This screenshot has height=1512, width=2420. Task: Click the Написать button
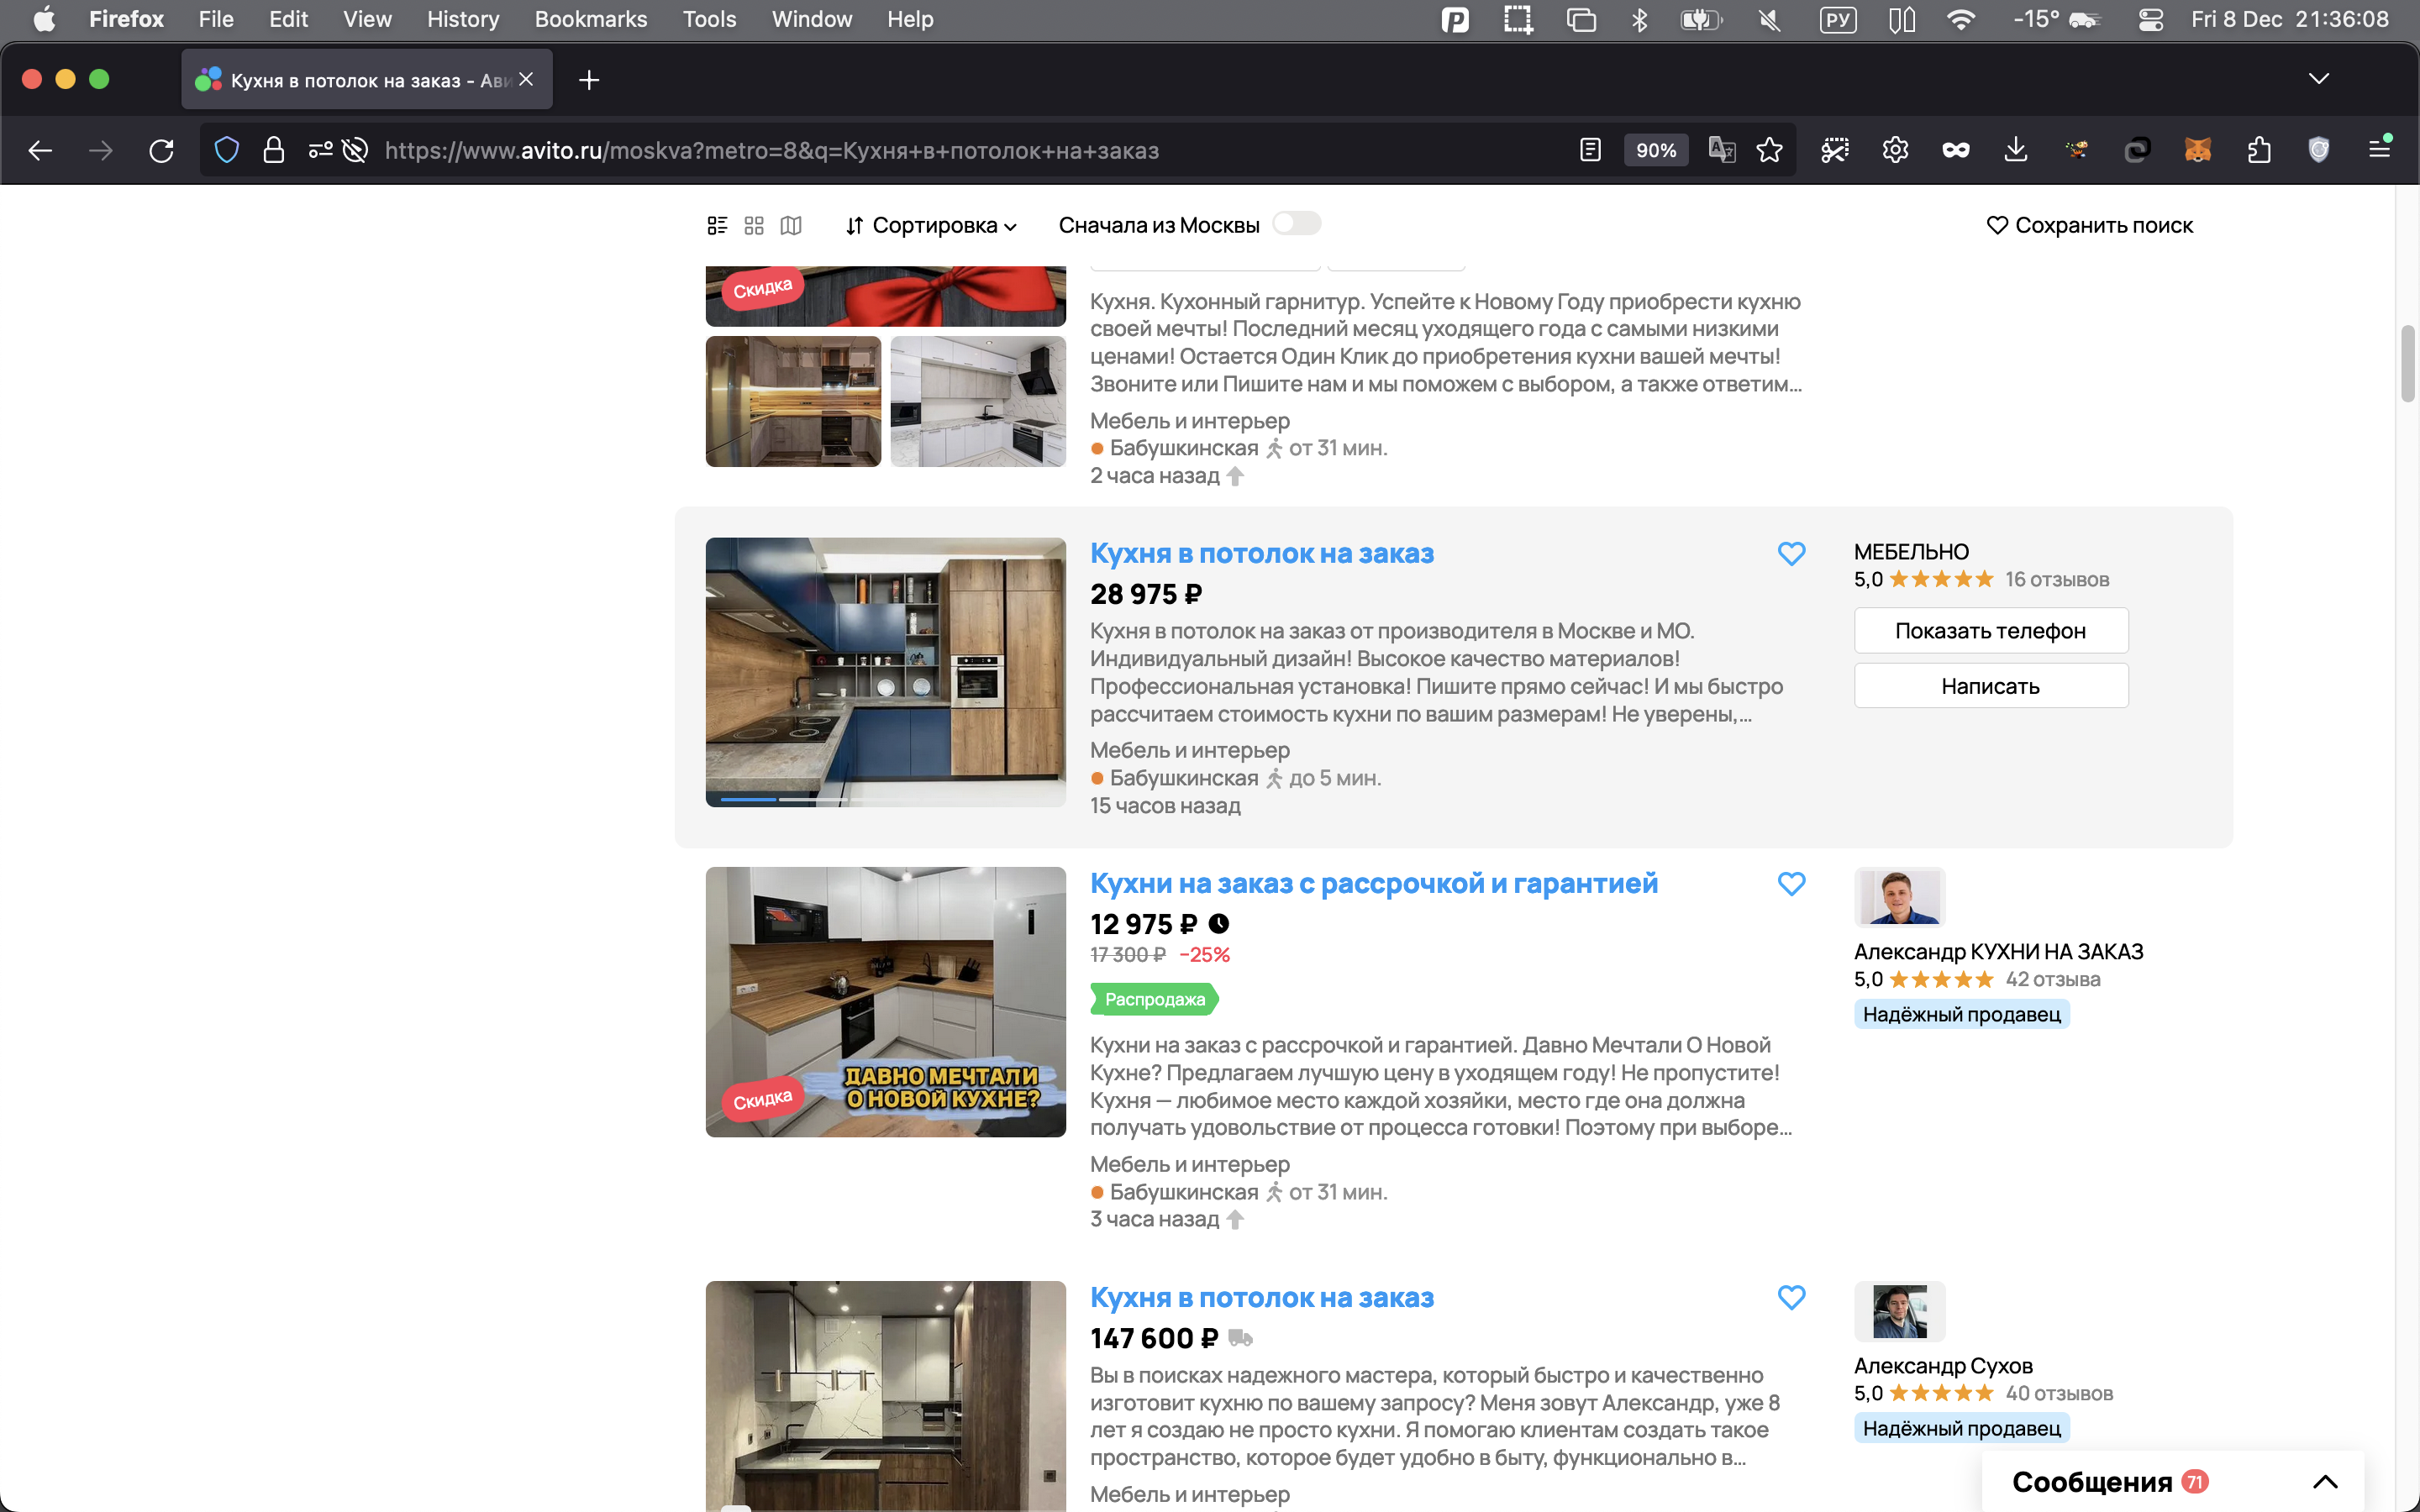coord(1990,686)
